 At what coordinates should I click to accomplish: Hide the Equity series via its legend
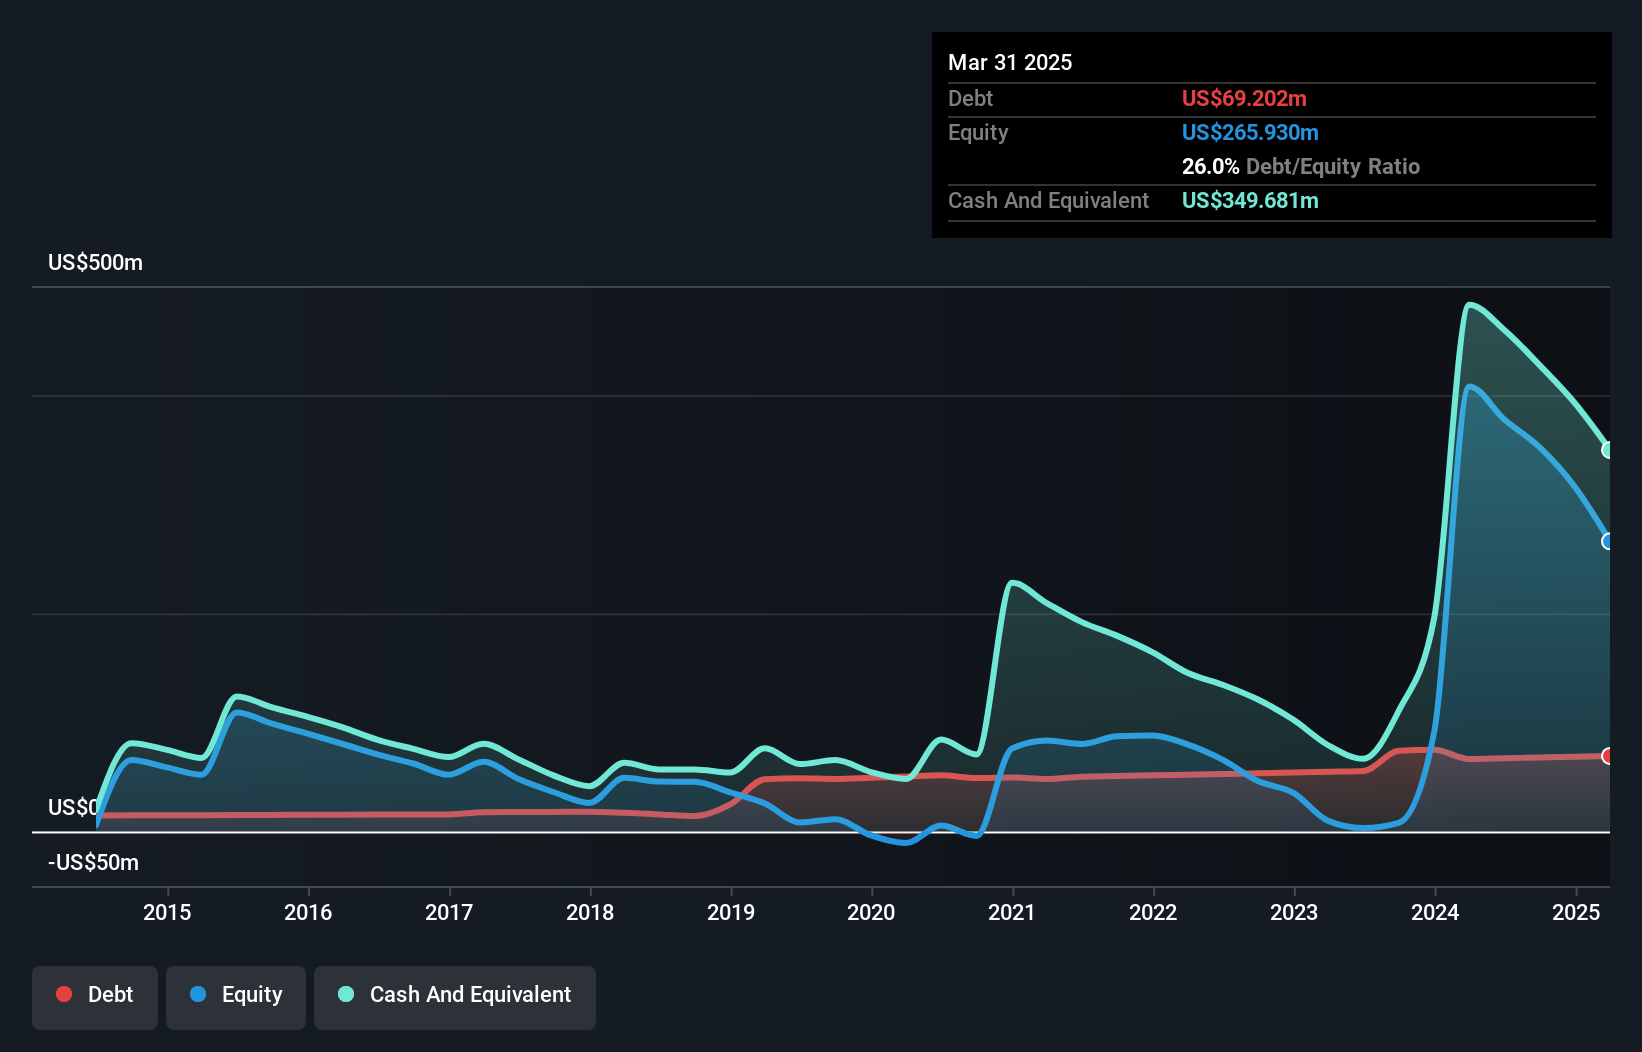[235, 995]
